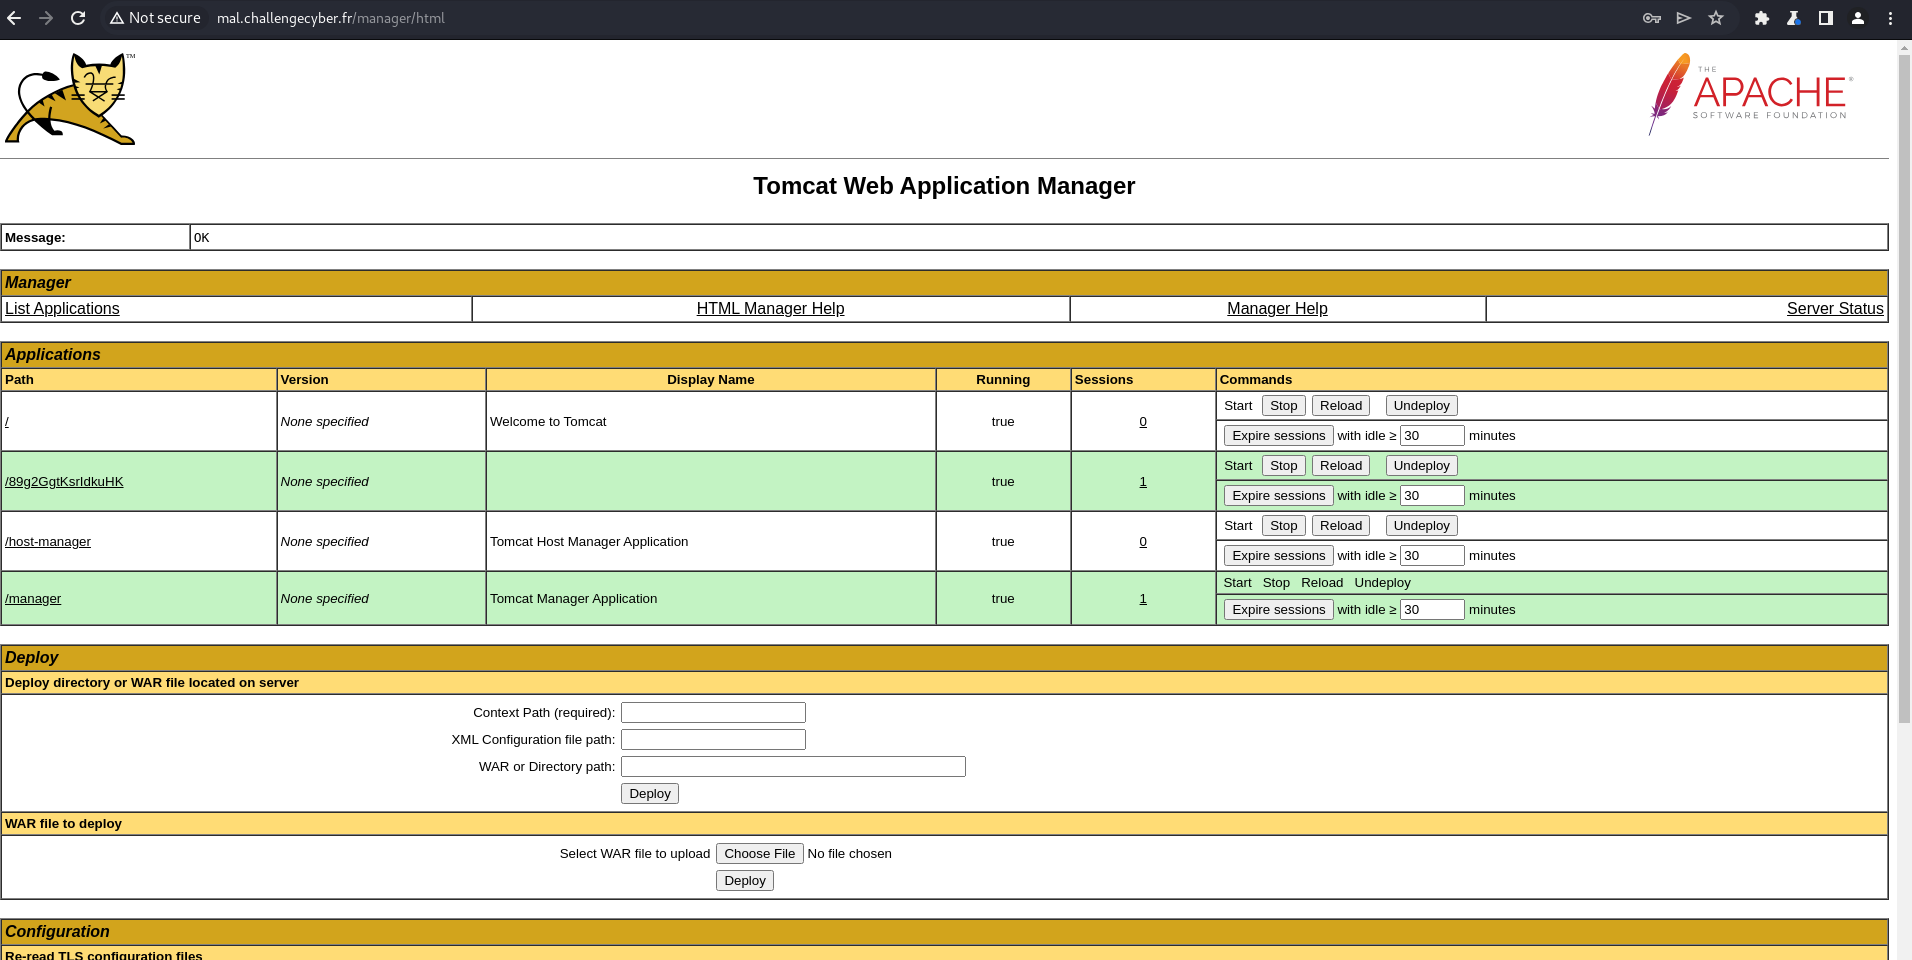Open the Server Status link
Screen dimensions: 1912x960
coord(1834,309)
